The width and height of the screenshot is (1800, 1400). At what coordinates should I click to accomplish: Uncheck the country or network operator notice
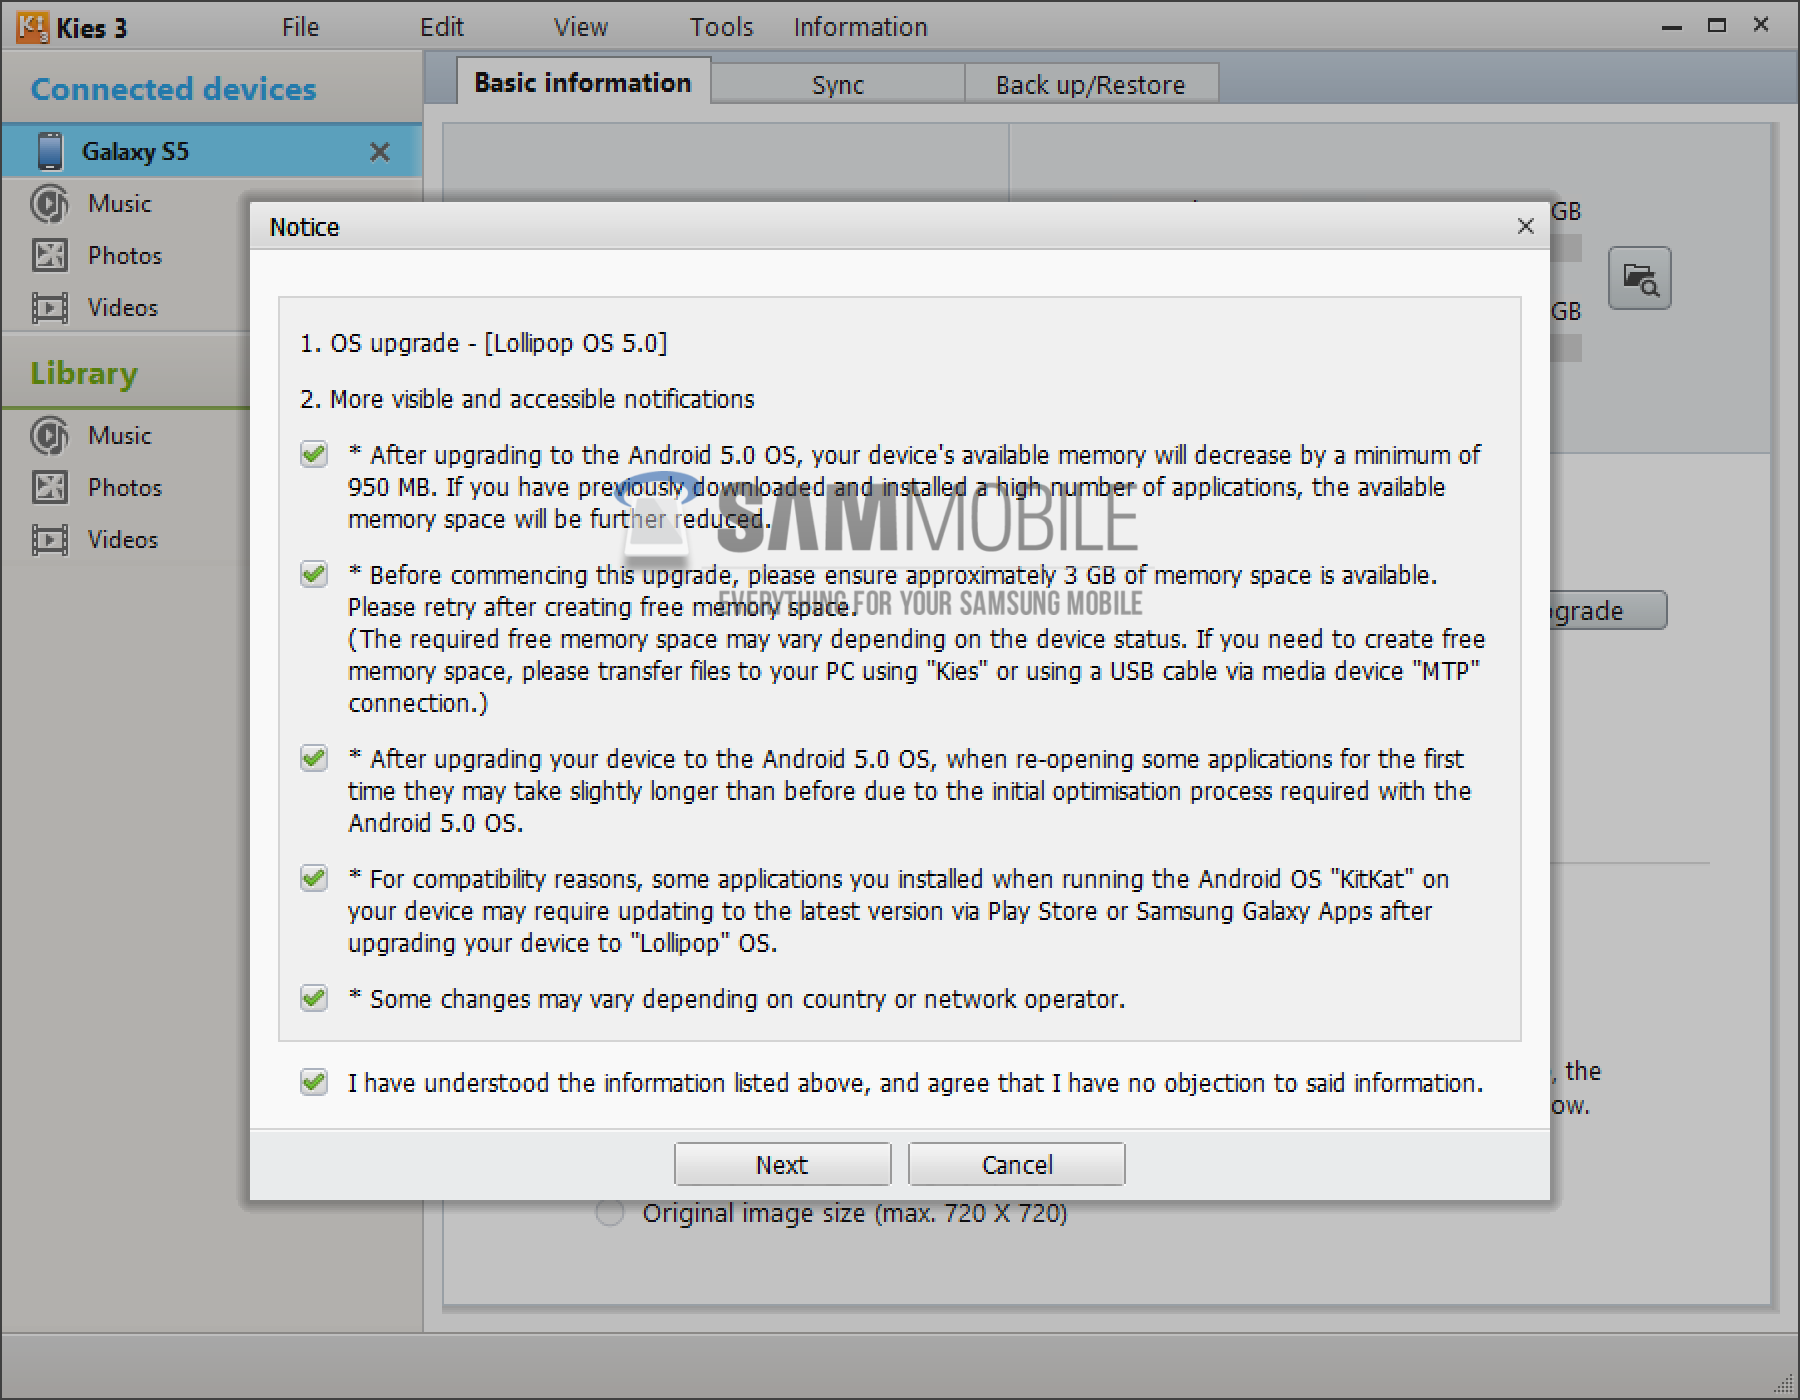(x=314, y=999)
